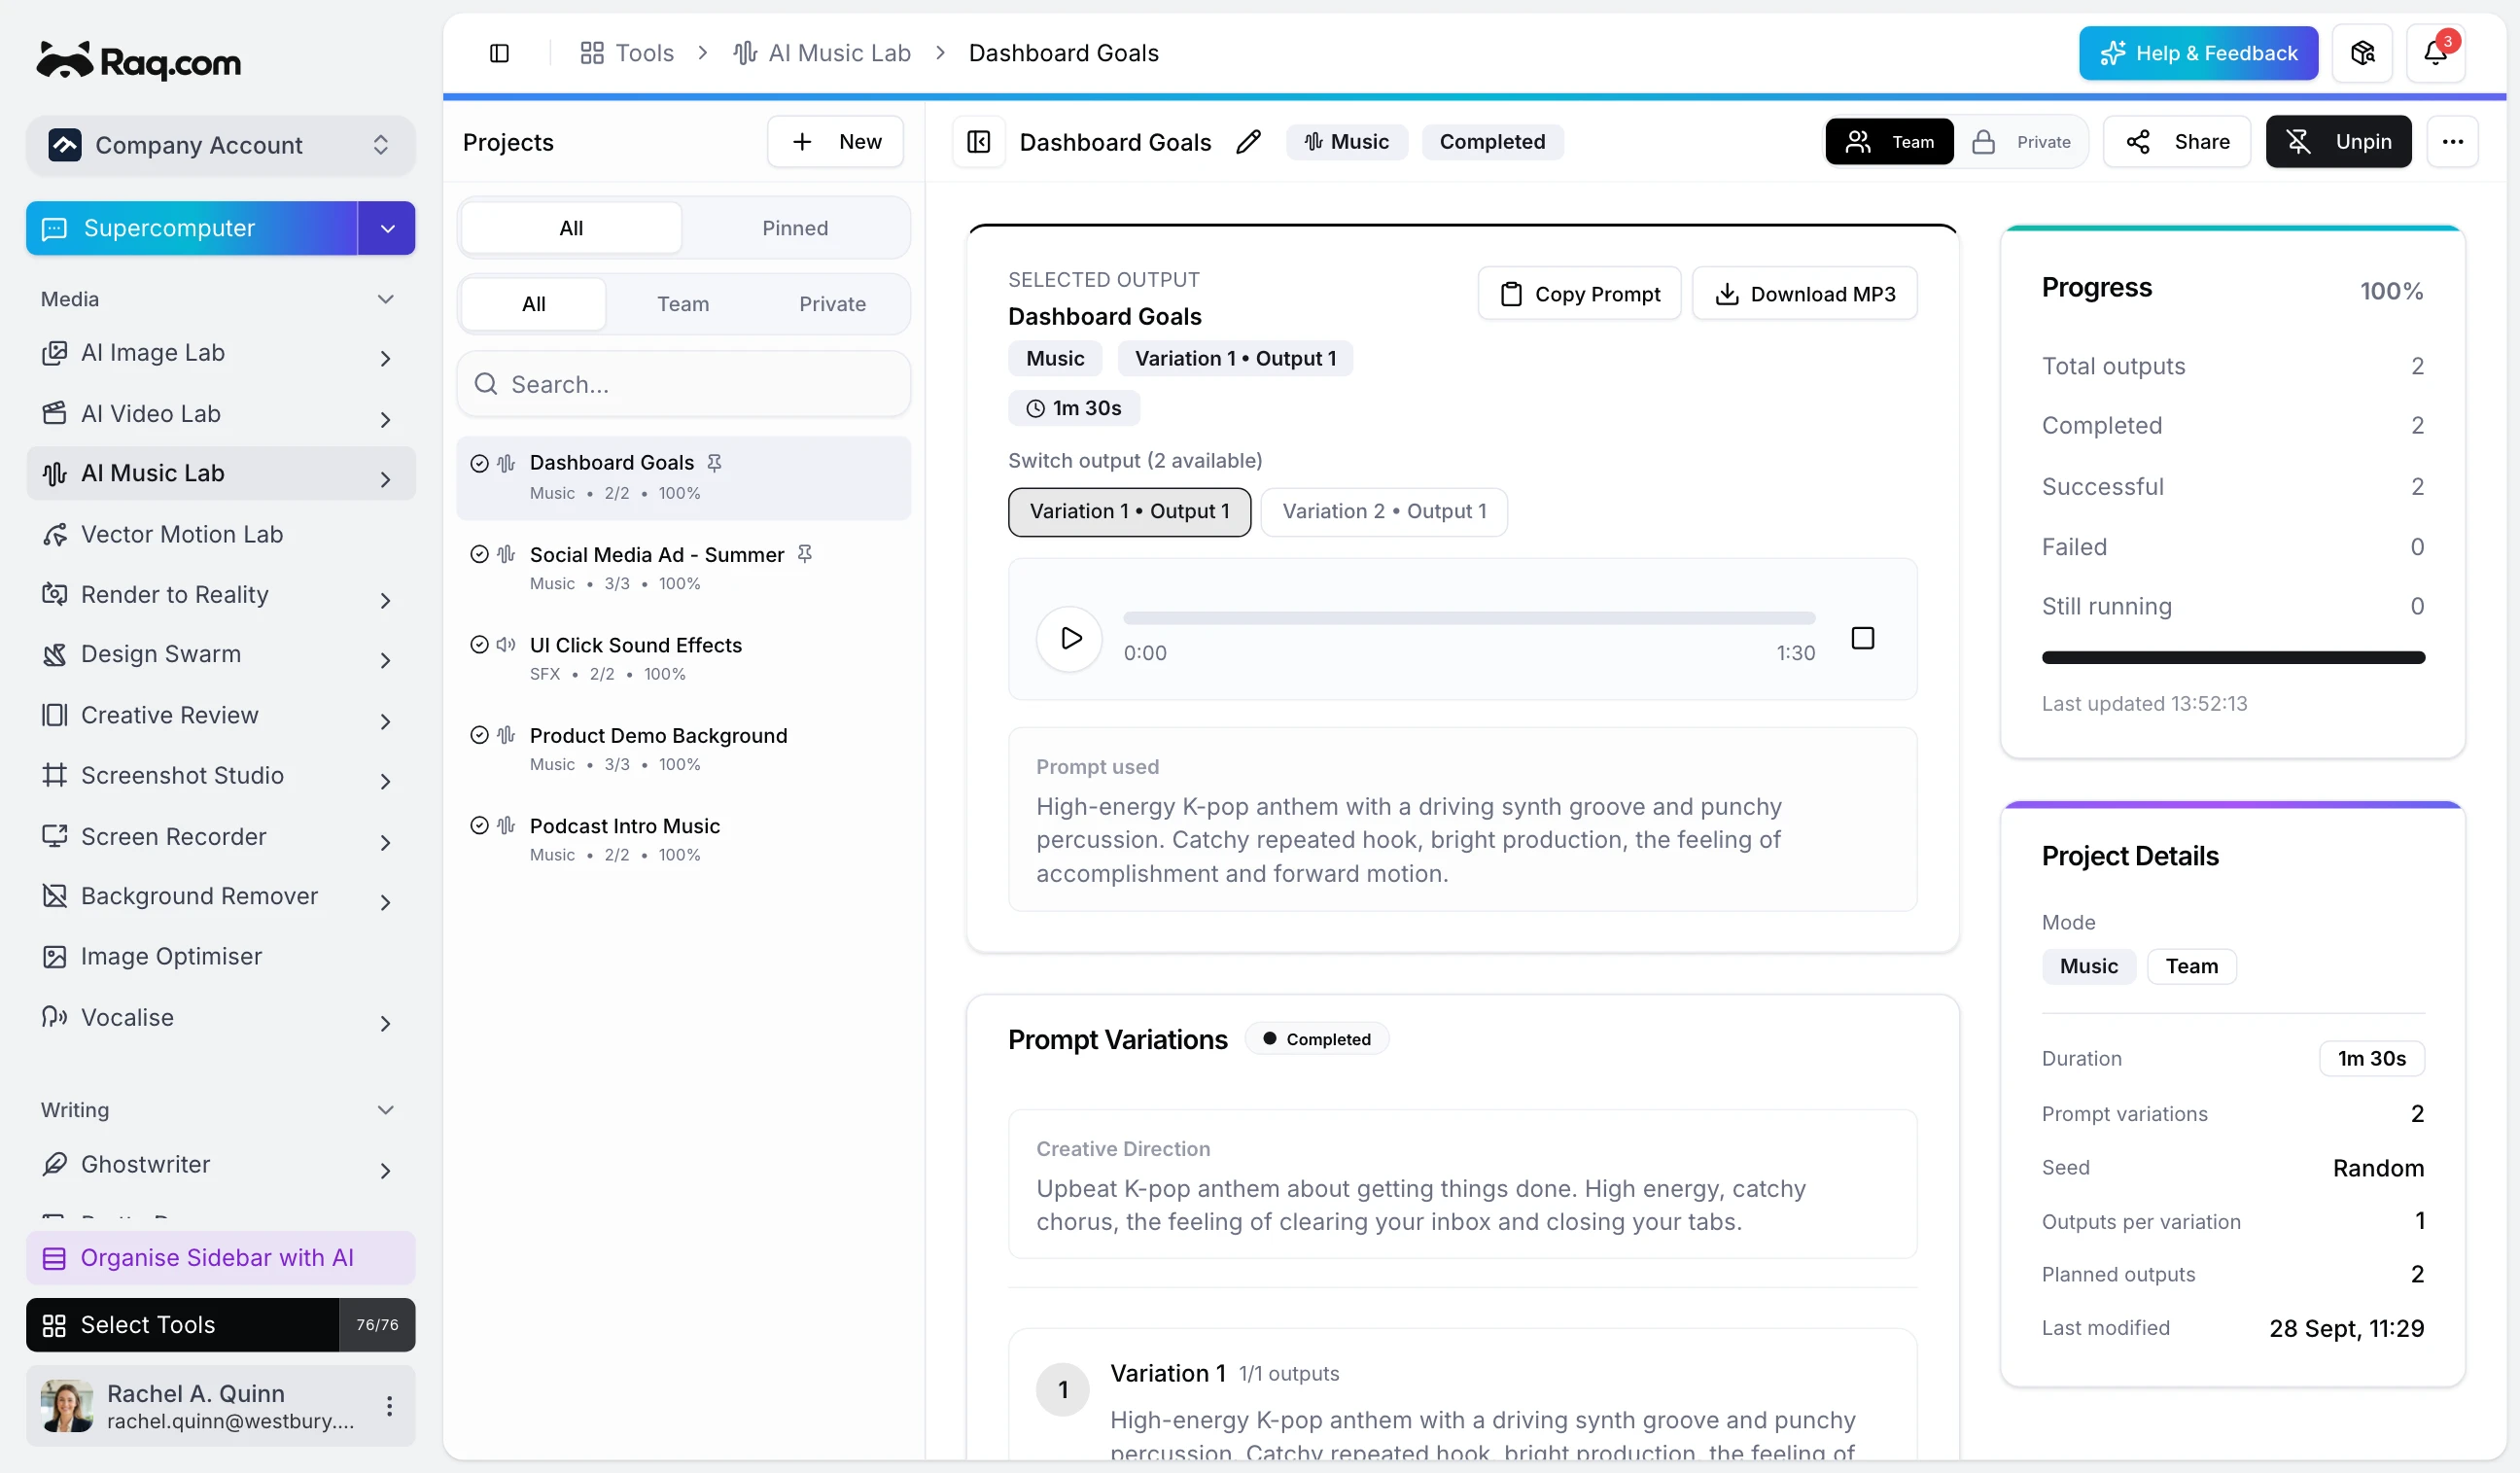The width and height of the screenshot is (2520, 1473).
Task: Focus the project Search field
Action: click(684, 384)
